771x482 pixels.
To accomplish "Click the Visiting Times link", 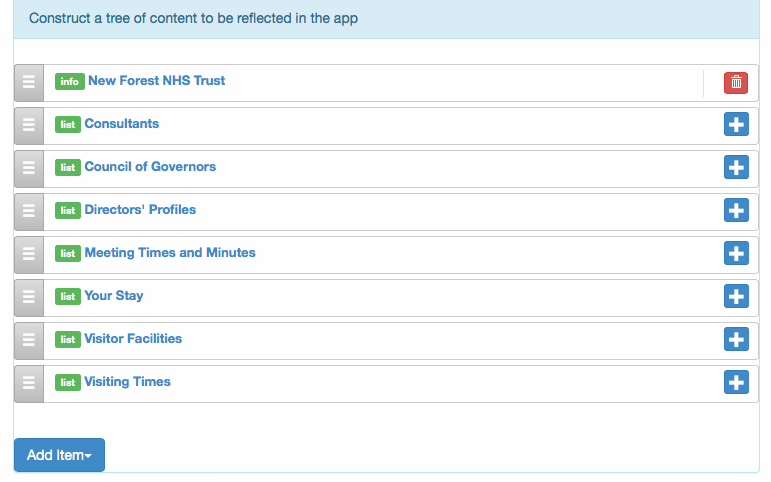I will [x=127, y=382].
